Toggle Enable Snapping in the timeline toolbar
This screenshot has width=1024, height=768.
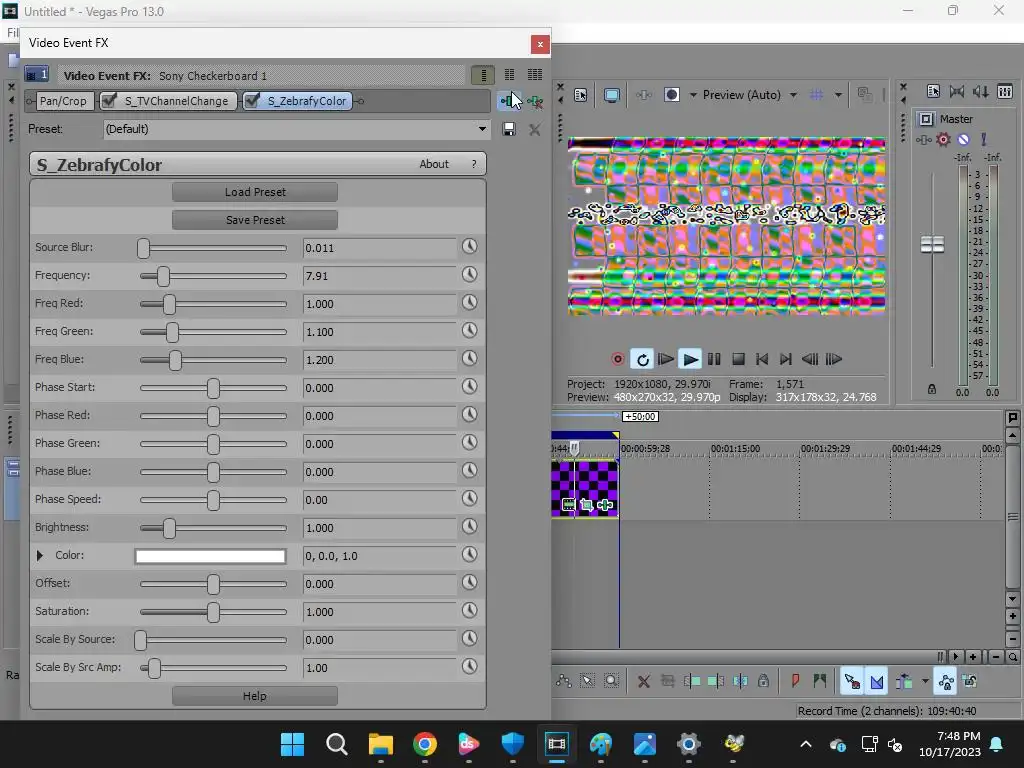(852, 682)
